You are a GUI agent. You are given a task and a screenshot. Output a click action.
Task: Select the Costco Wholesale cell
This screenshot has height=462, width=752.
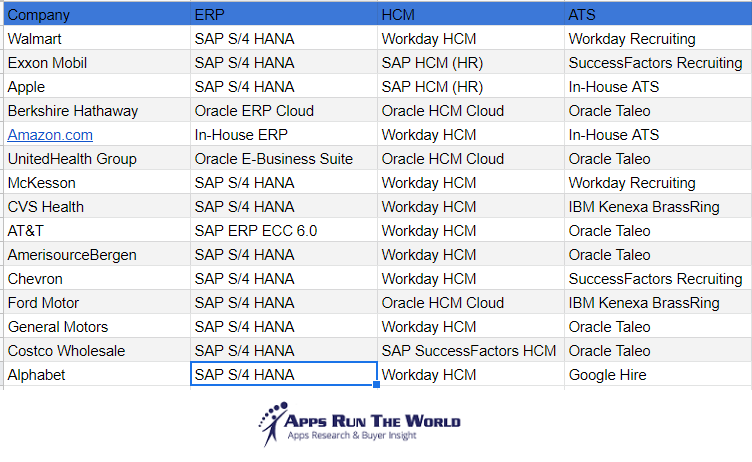(97, 350)
